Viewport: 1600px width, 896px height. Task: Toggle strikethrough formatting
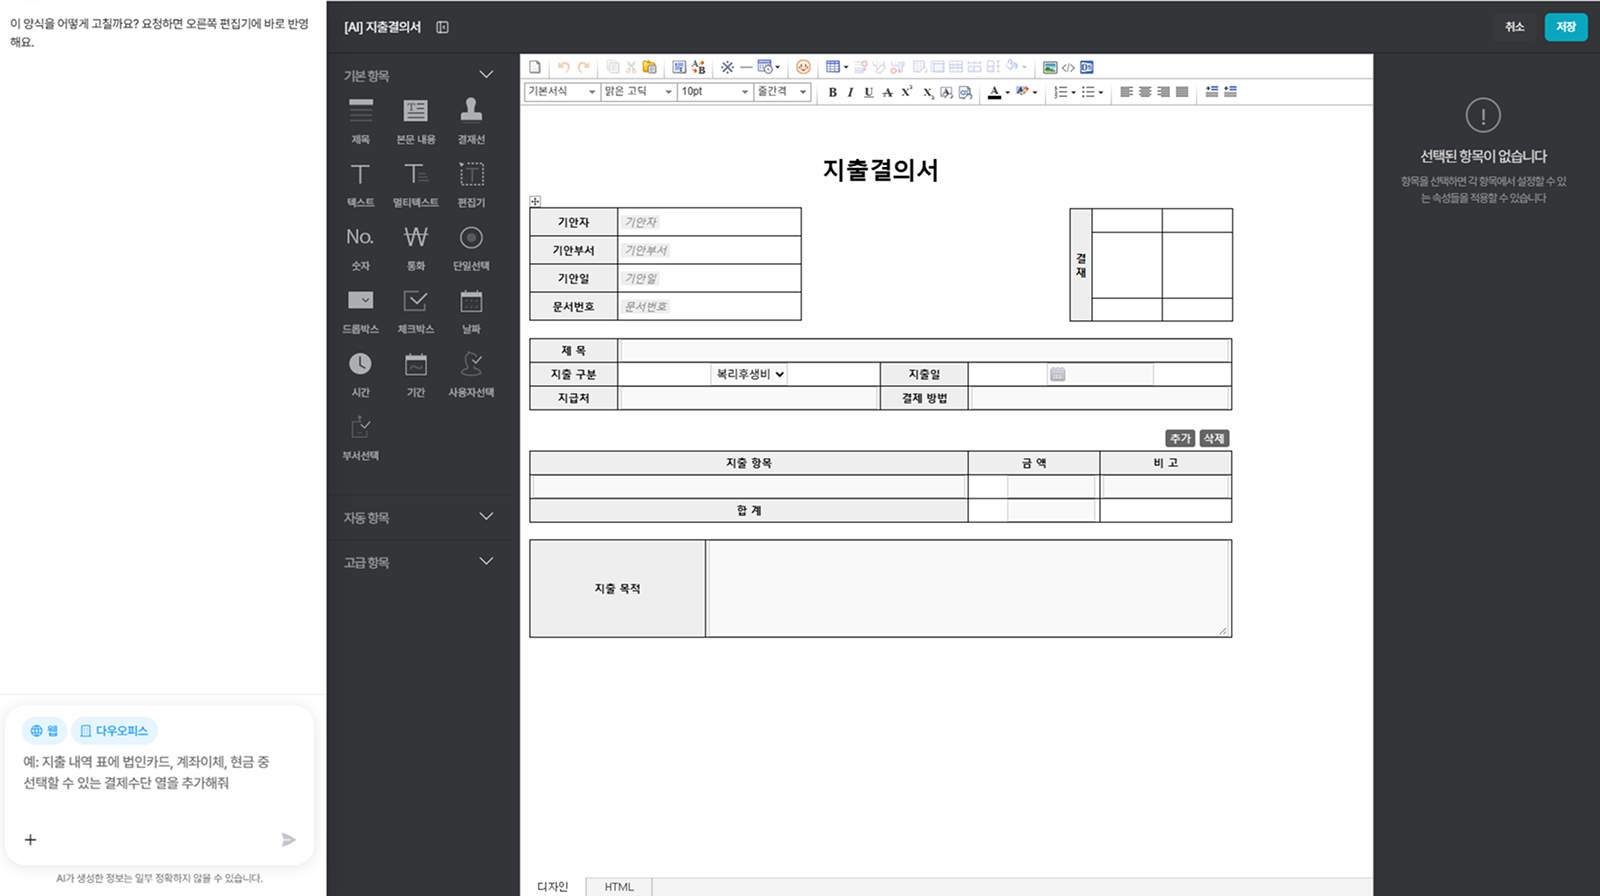[887, 92]
